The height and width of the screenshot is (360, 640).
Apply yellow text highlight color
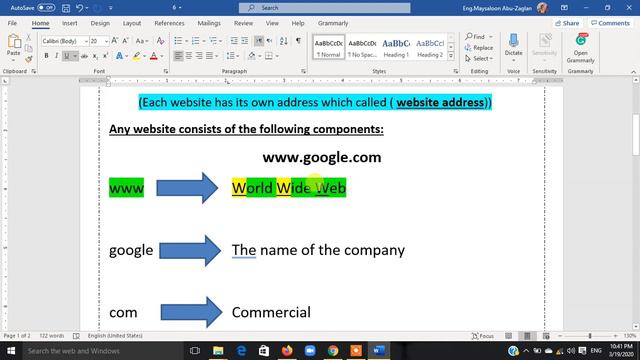click(136, 56)
